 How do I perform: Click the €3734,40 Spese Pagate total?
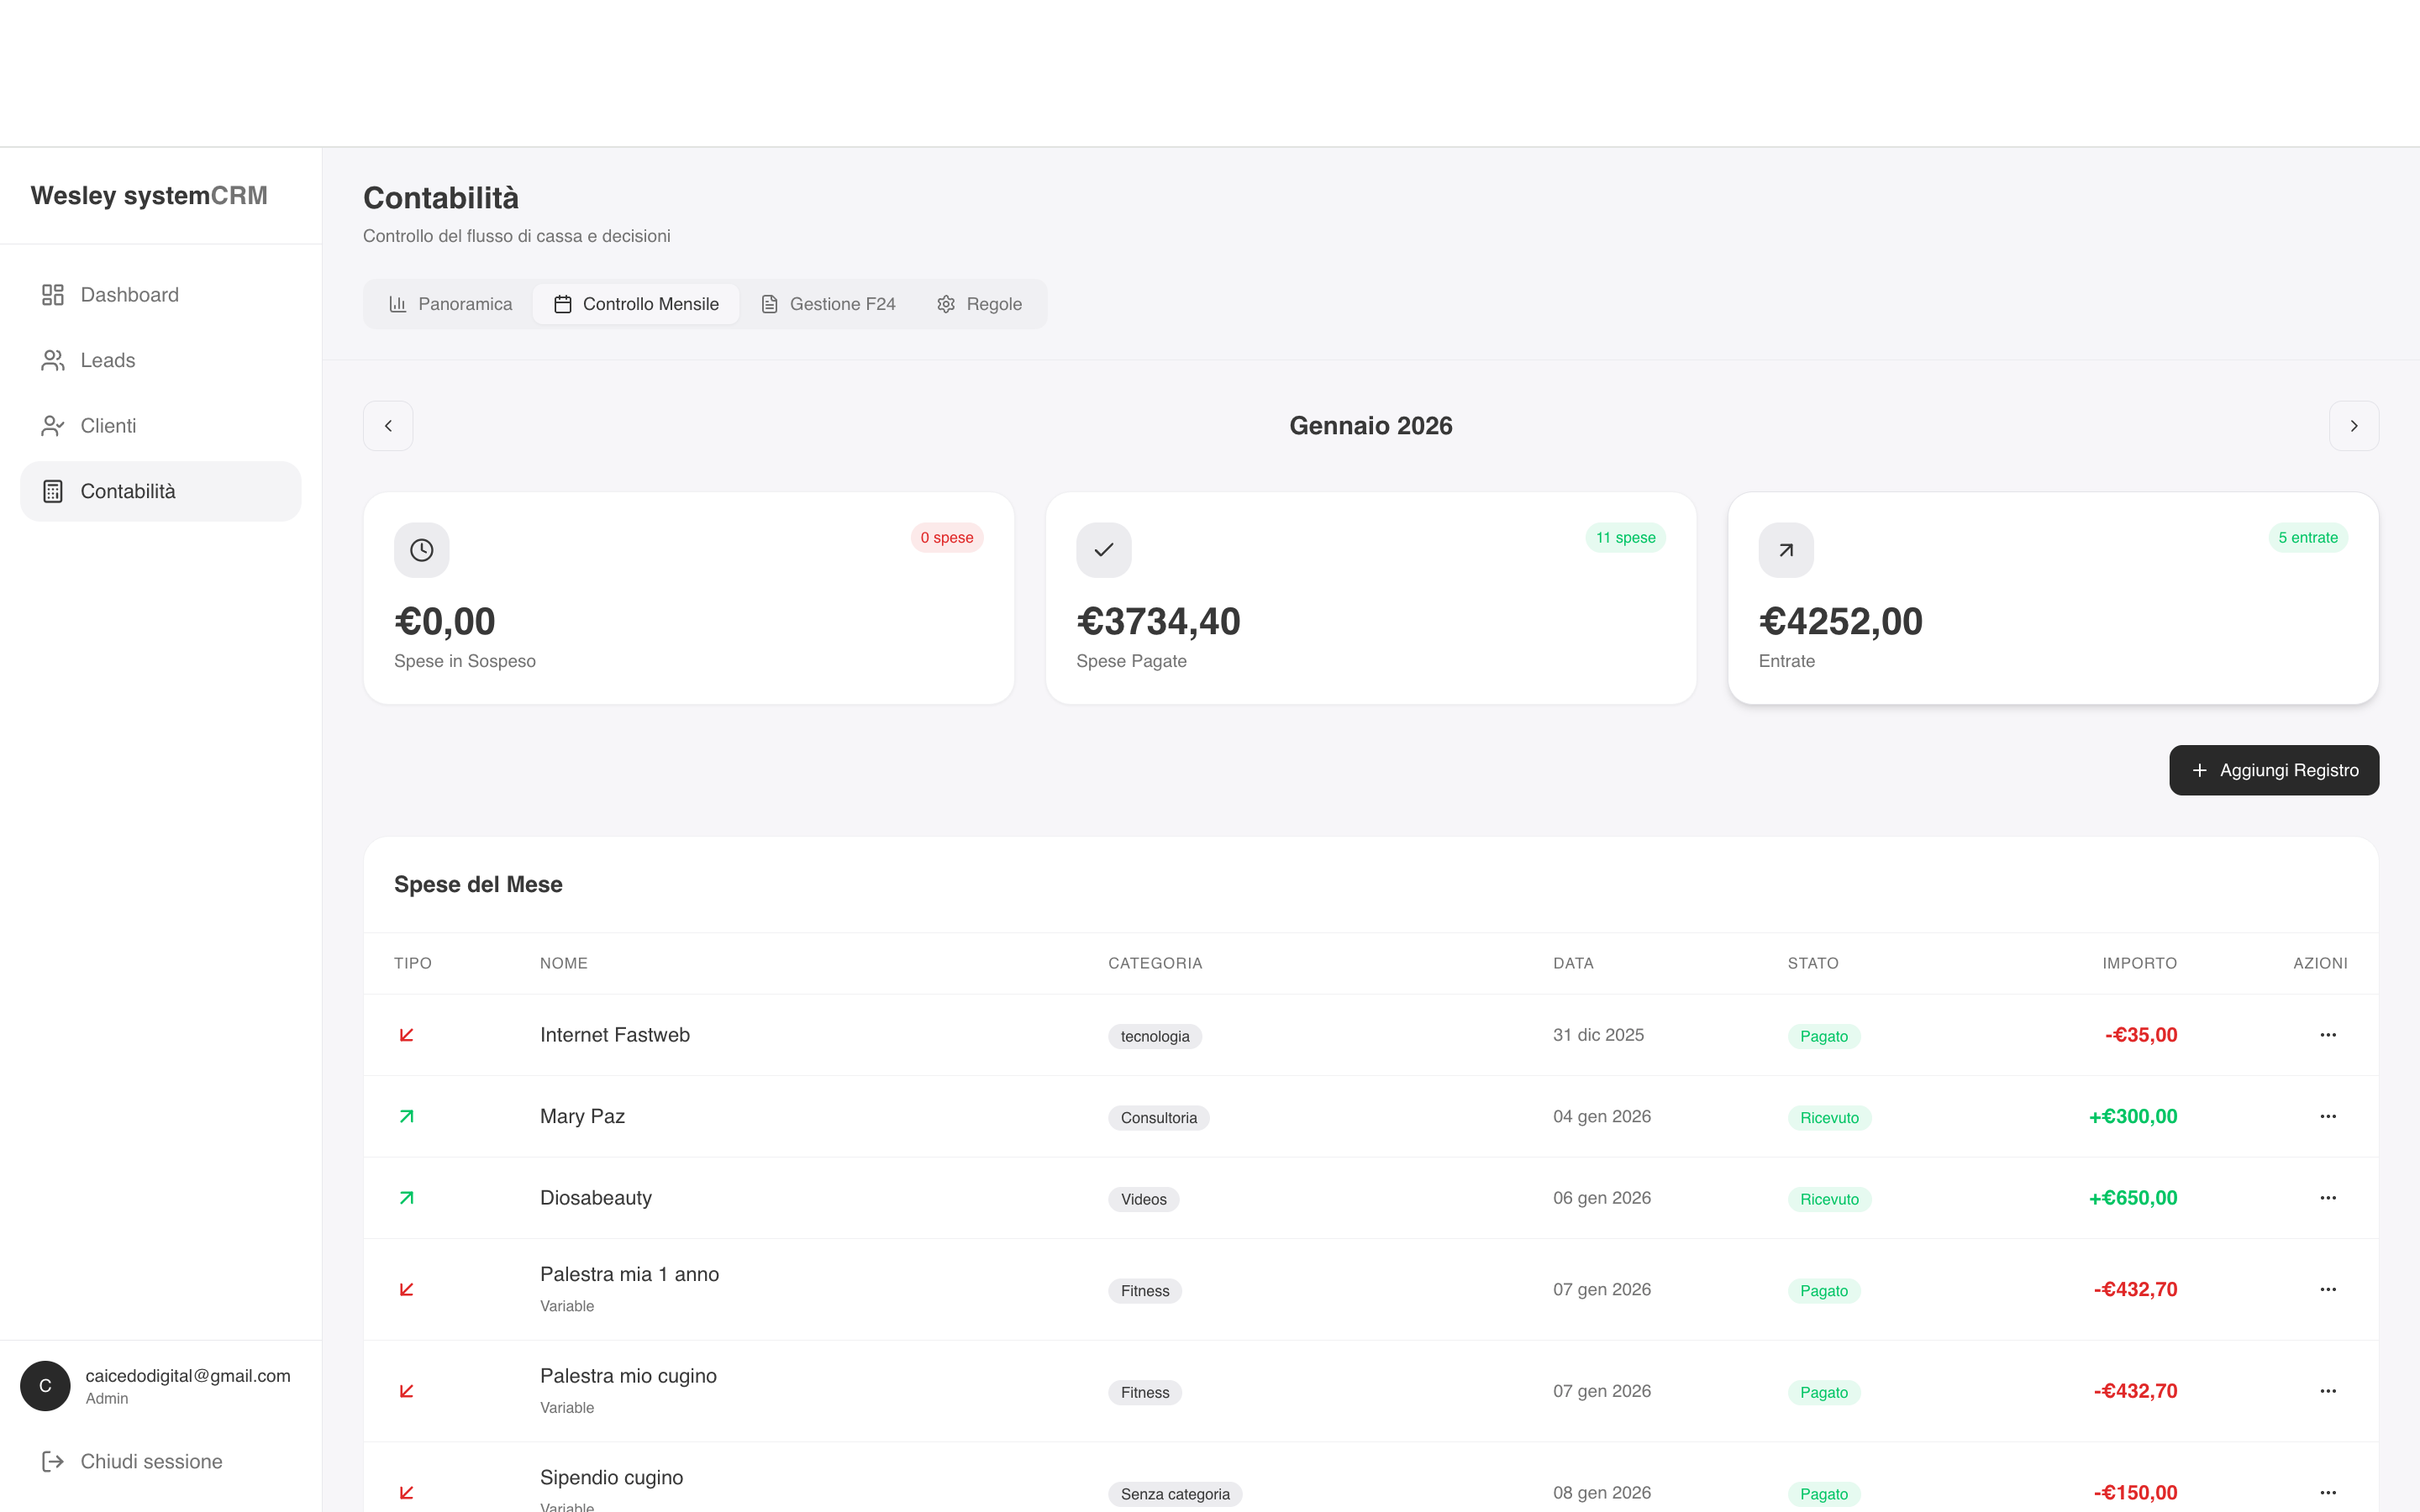(1158, 621)
